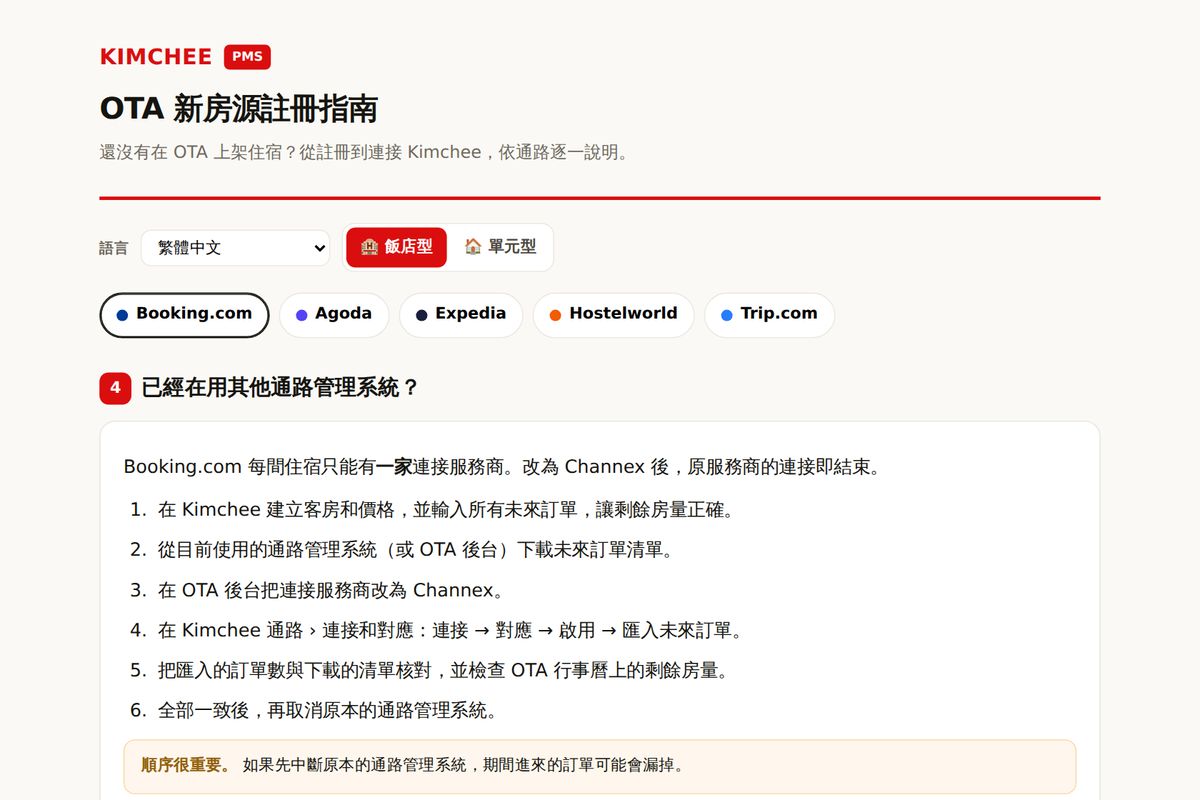Viewport: 1200px width, 800px height.
Task: Click the section heading 已經在用其他通路管理系統？
Action: point(280,388)
